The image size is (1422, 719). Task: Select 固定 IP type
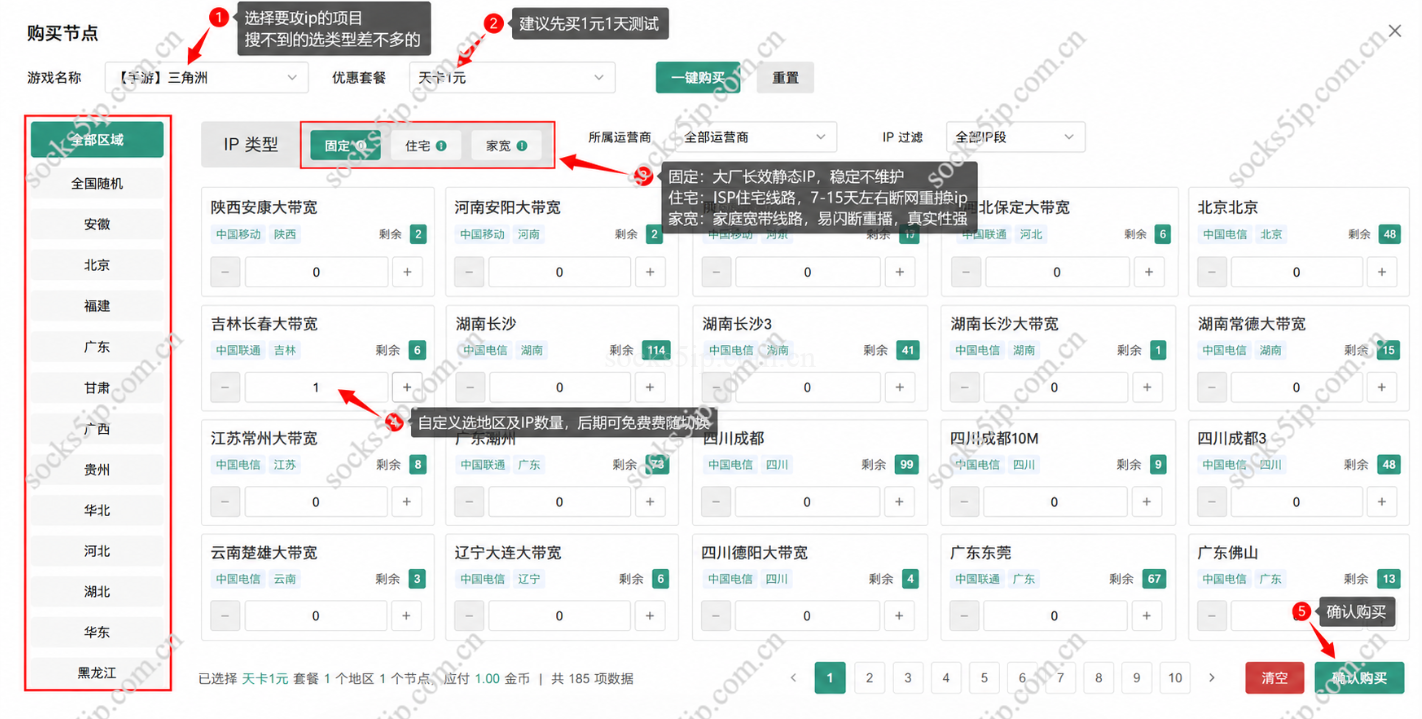346,146
